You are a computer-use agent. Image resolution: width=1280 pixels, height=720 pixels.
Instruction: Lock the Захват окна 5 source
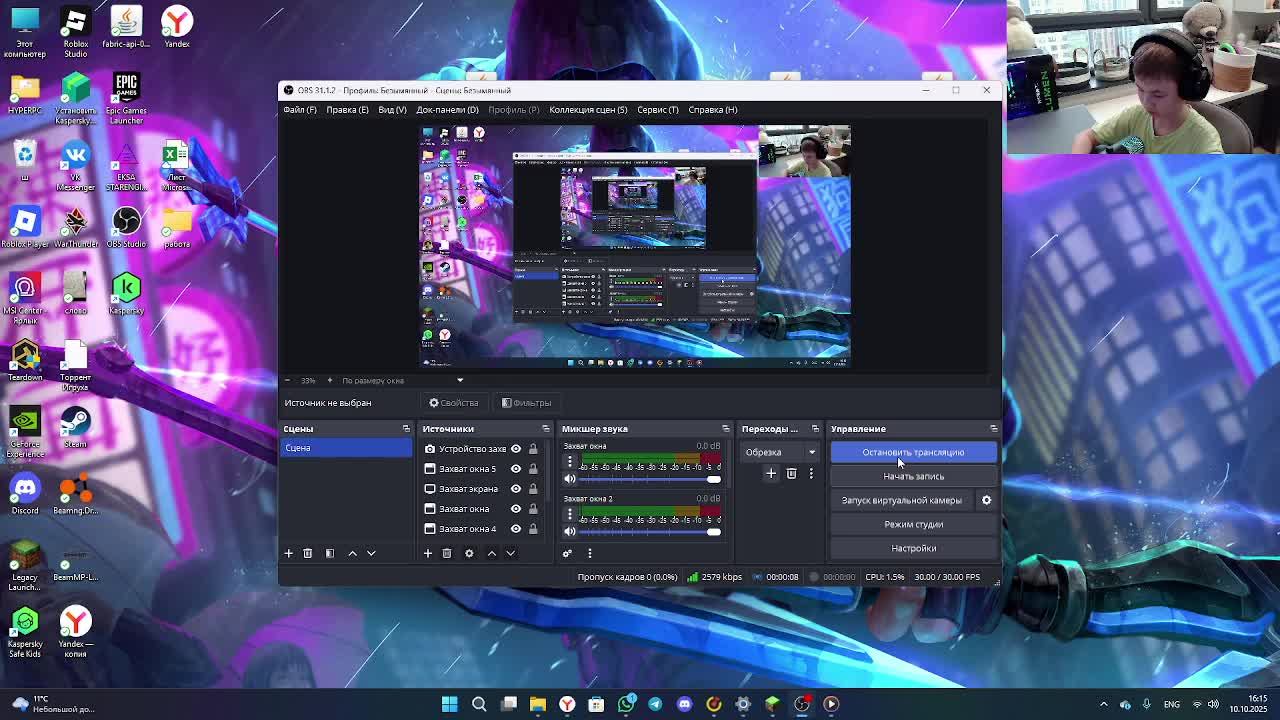click(533, 469)
